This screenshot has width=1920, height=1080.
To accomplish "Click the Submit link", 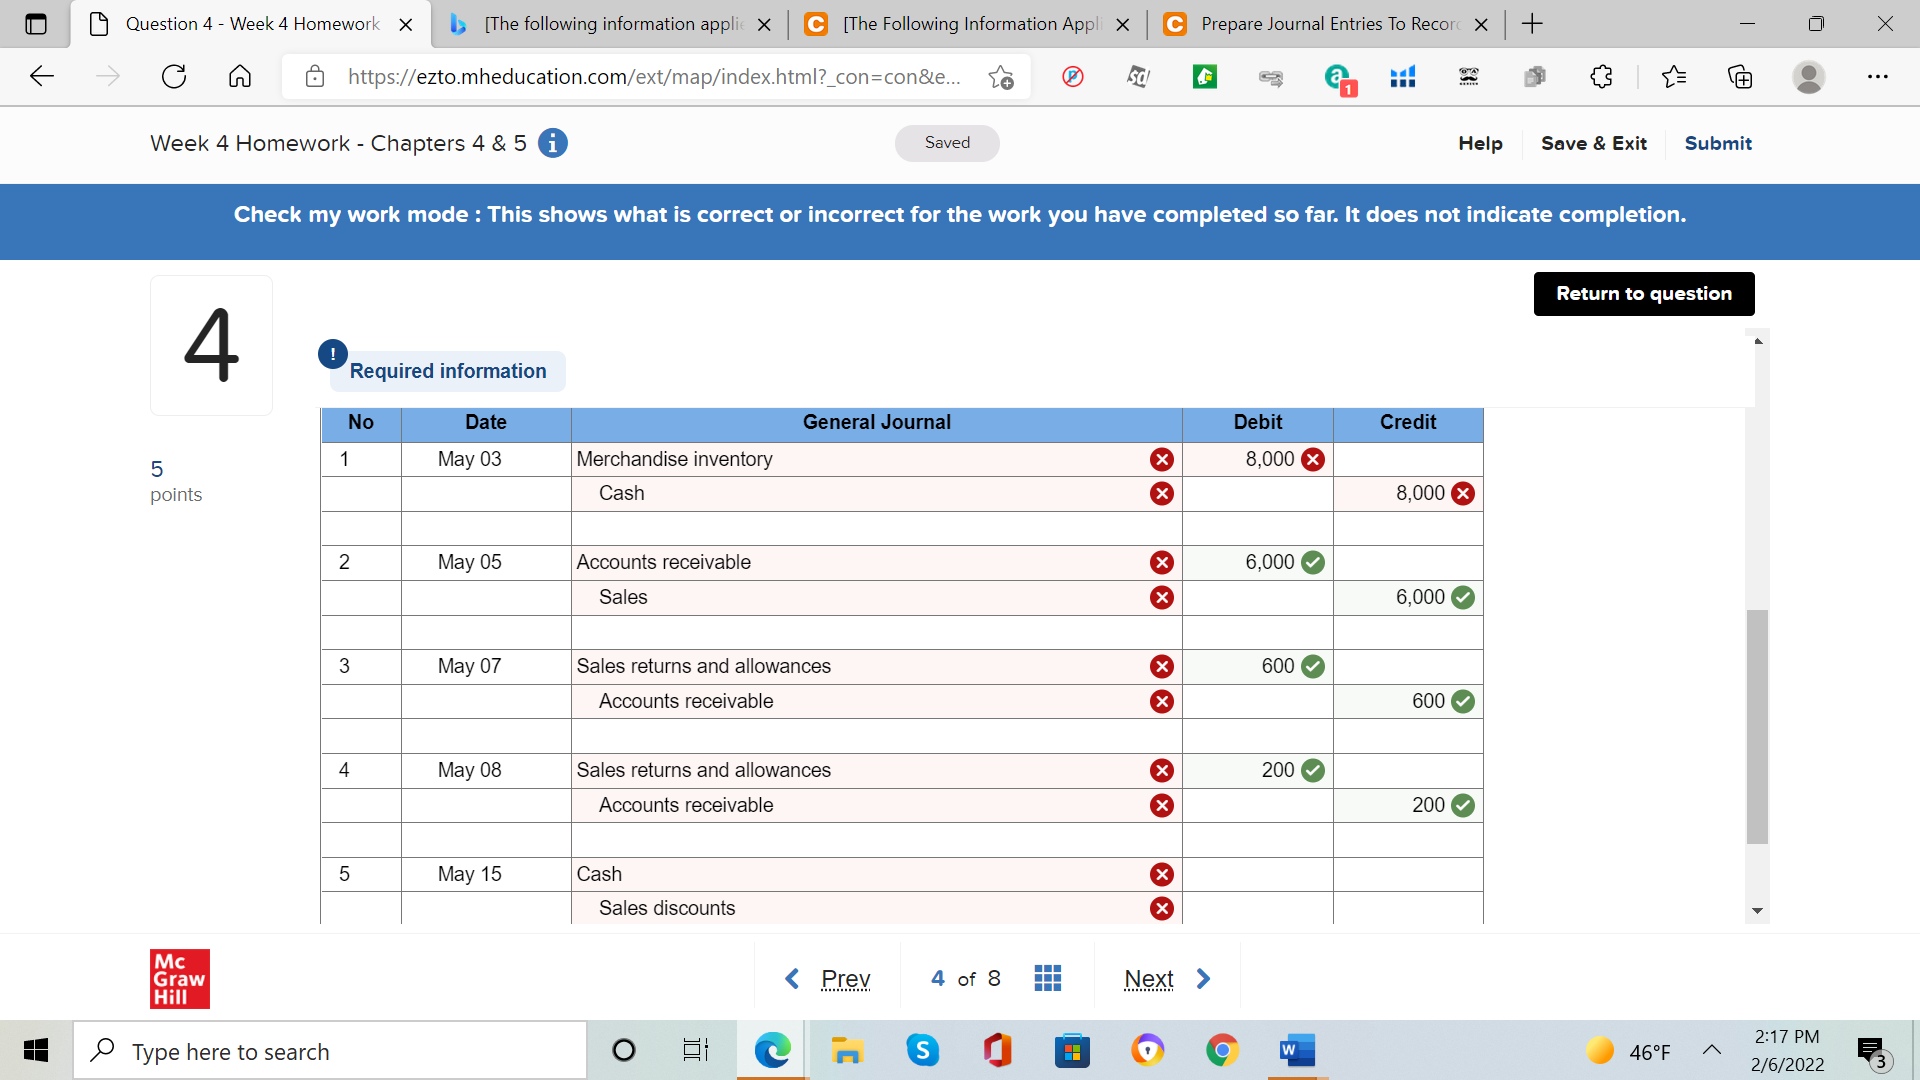I will 1717,143.
